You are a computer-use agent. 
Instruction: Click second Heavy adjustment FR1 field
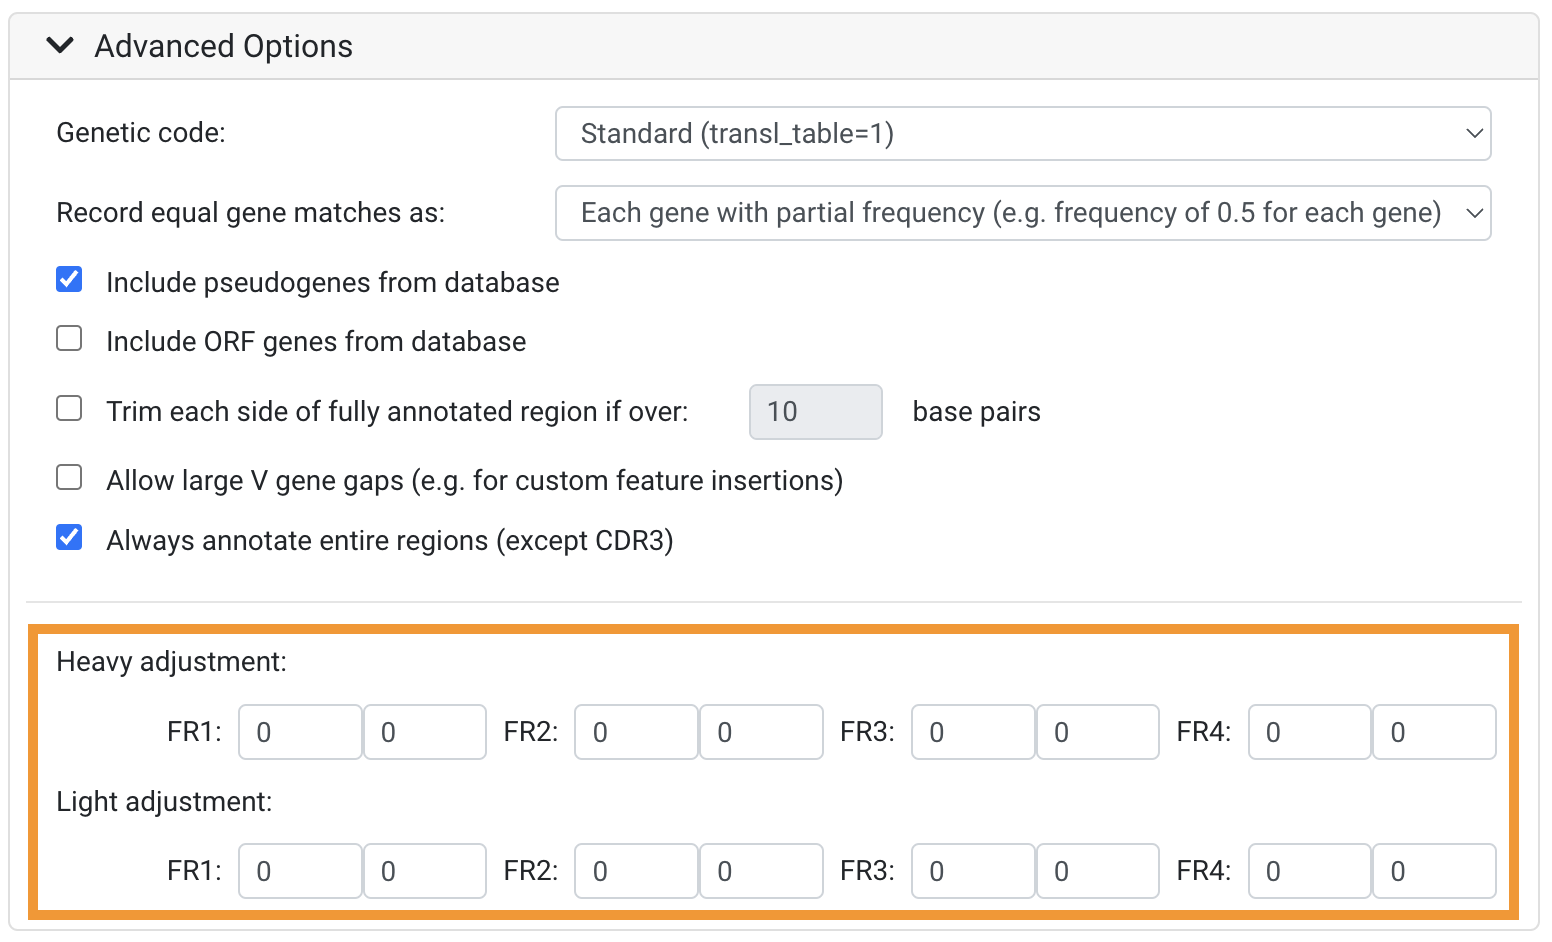point(424,732)
